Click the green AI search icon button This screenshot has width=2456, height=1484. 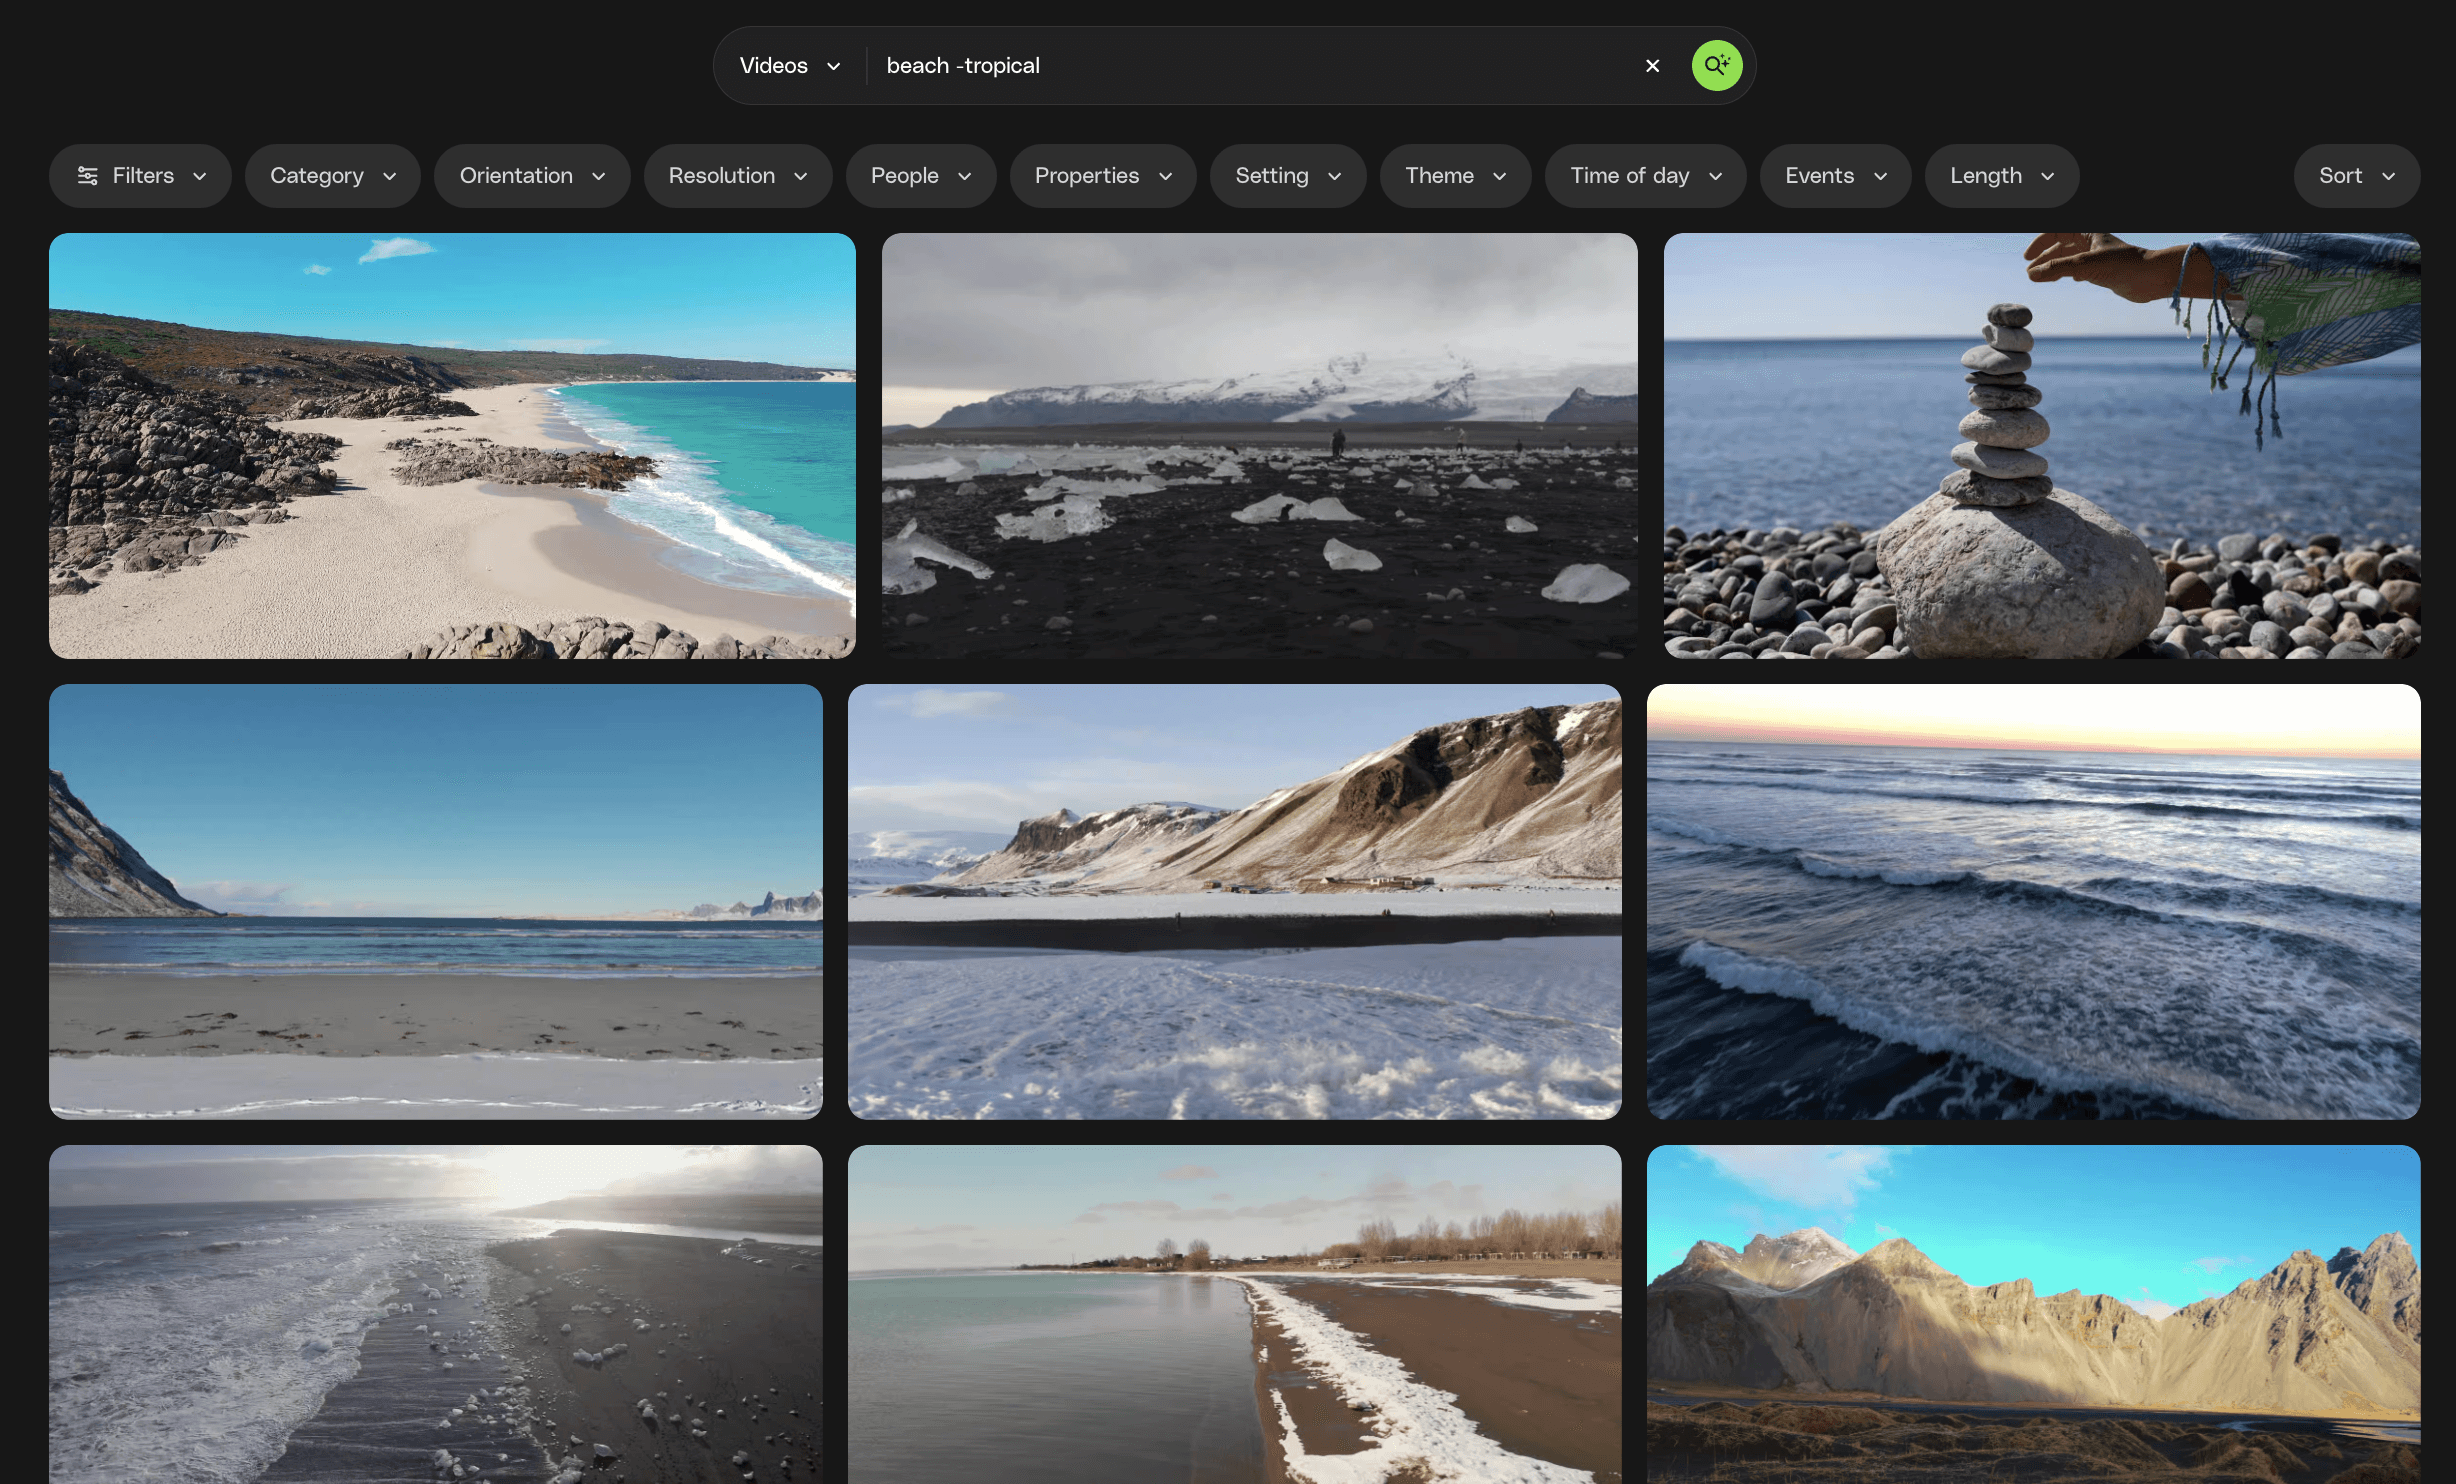tap(1716, 66)
